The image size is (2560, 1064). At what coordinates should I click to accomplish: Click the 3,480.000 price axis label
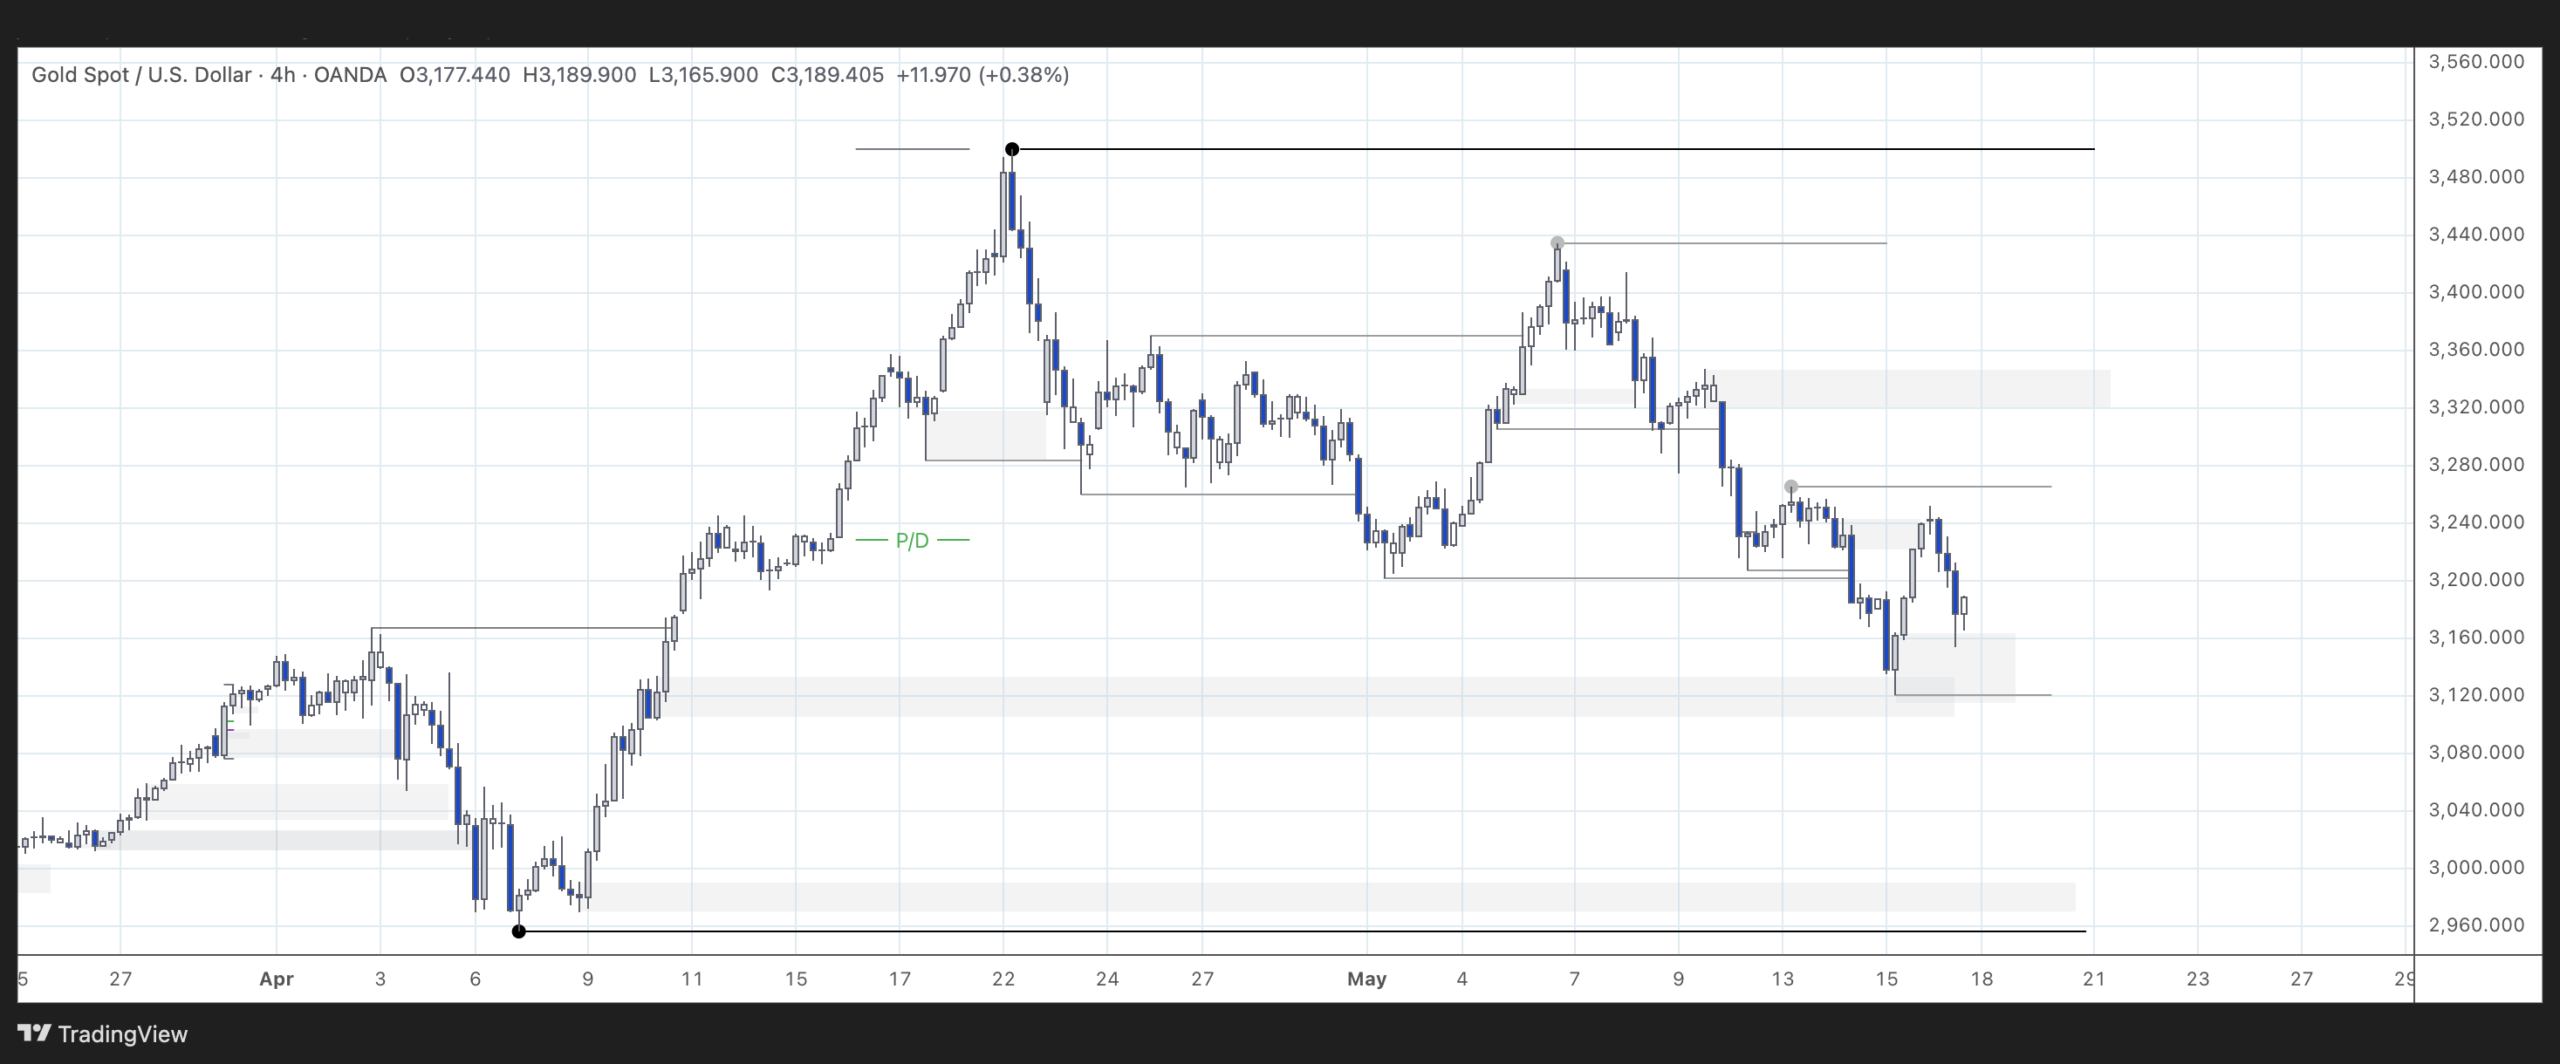[2476, 177]
